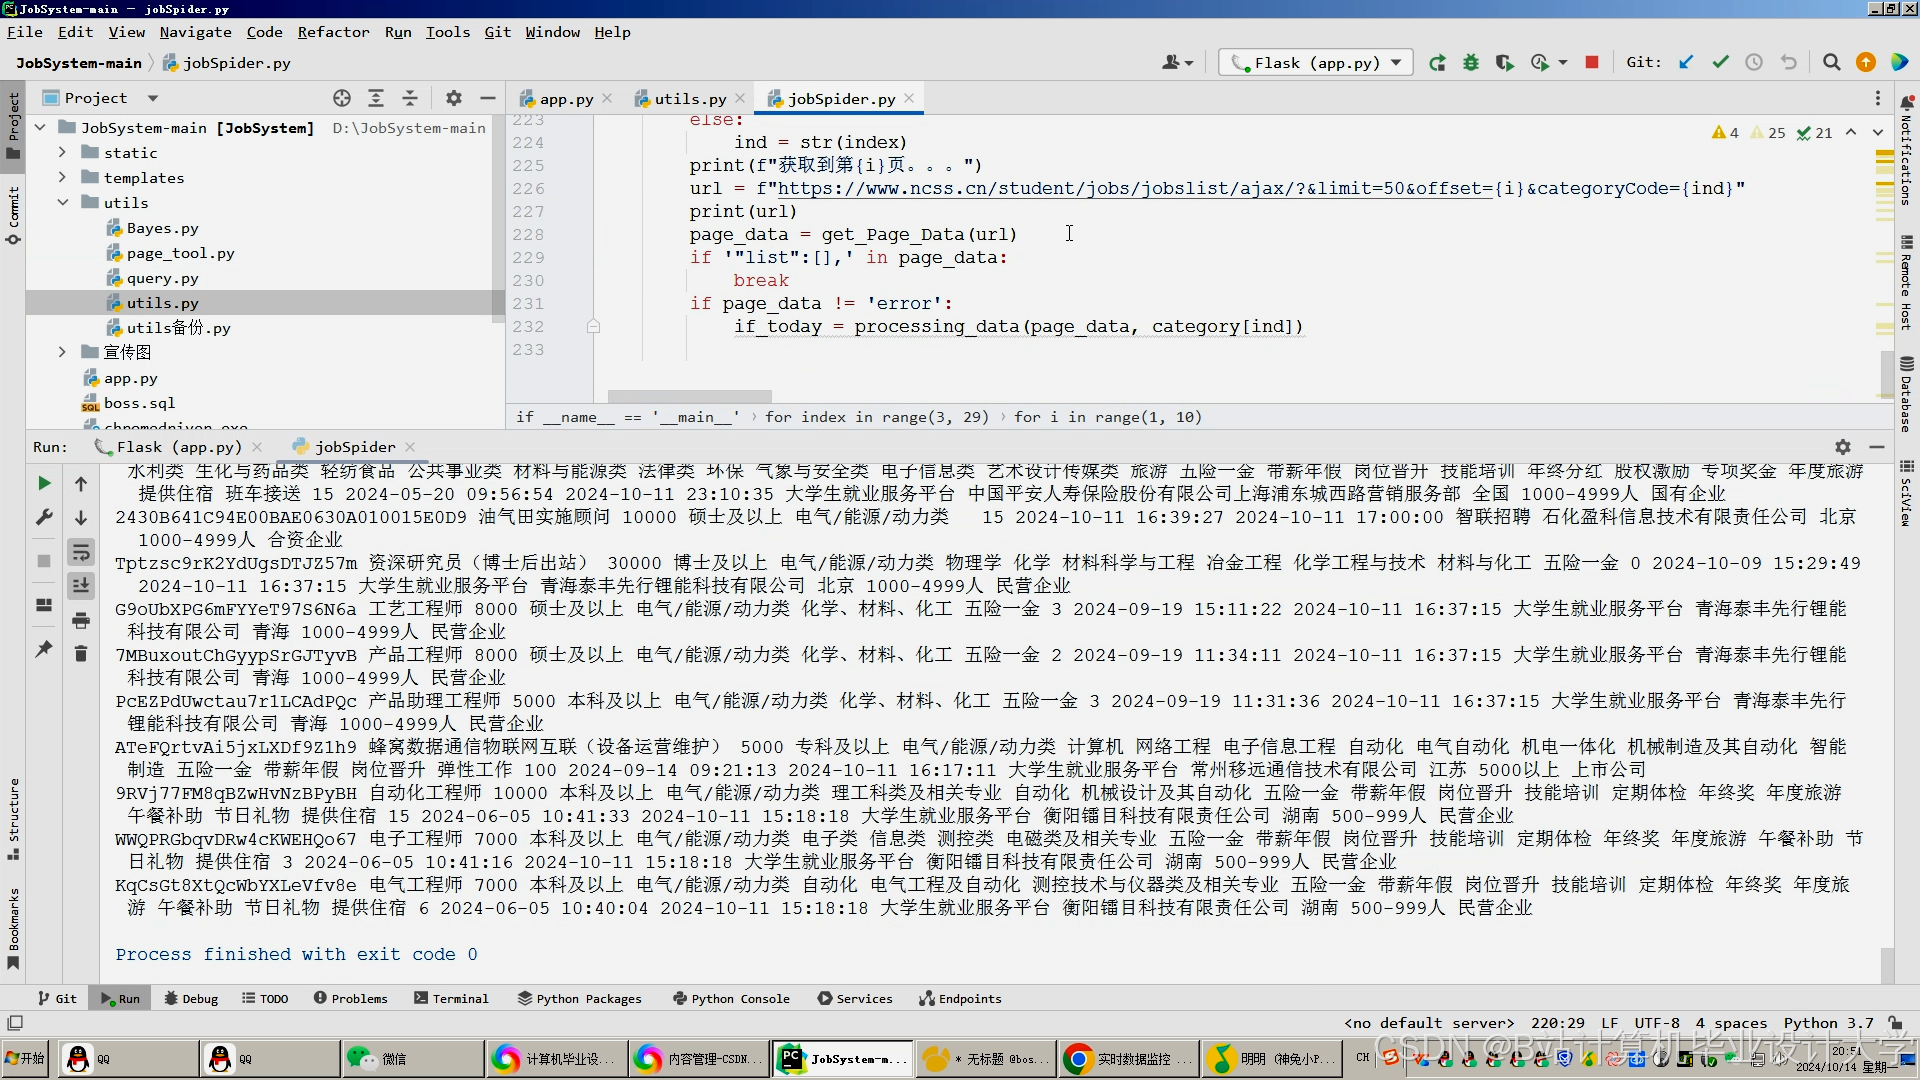Screen dimensions: 1920x1080
Task: Click the editor horizontal scrollbar
Action: 689,396
